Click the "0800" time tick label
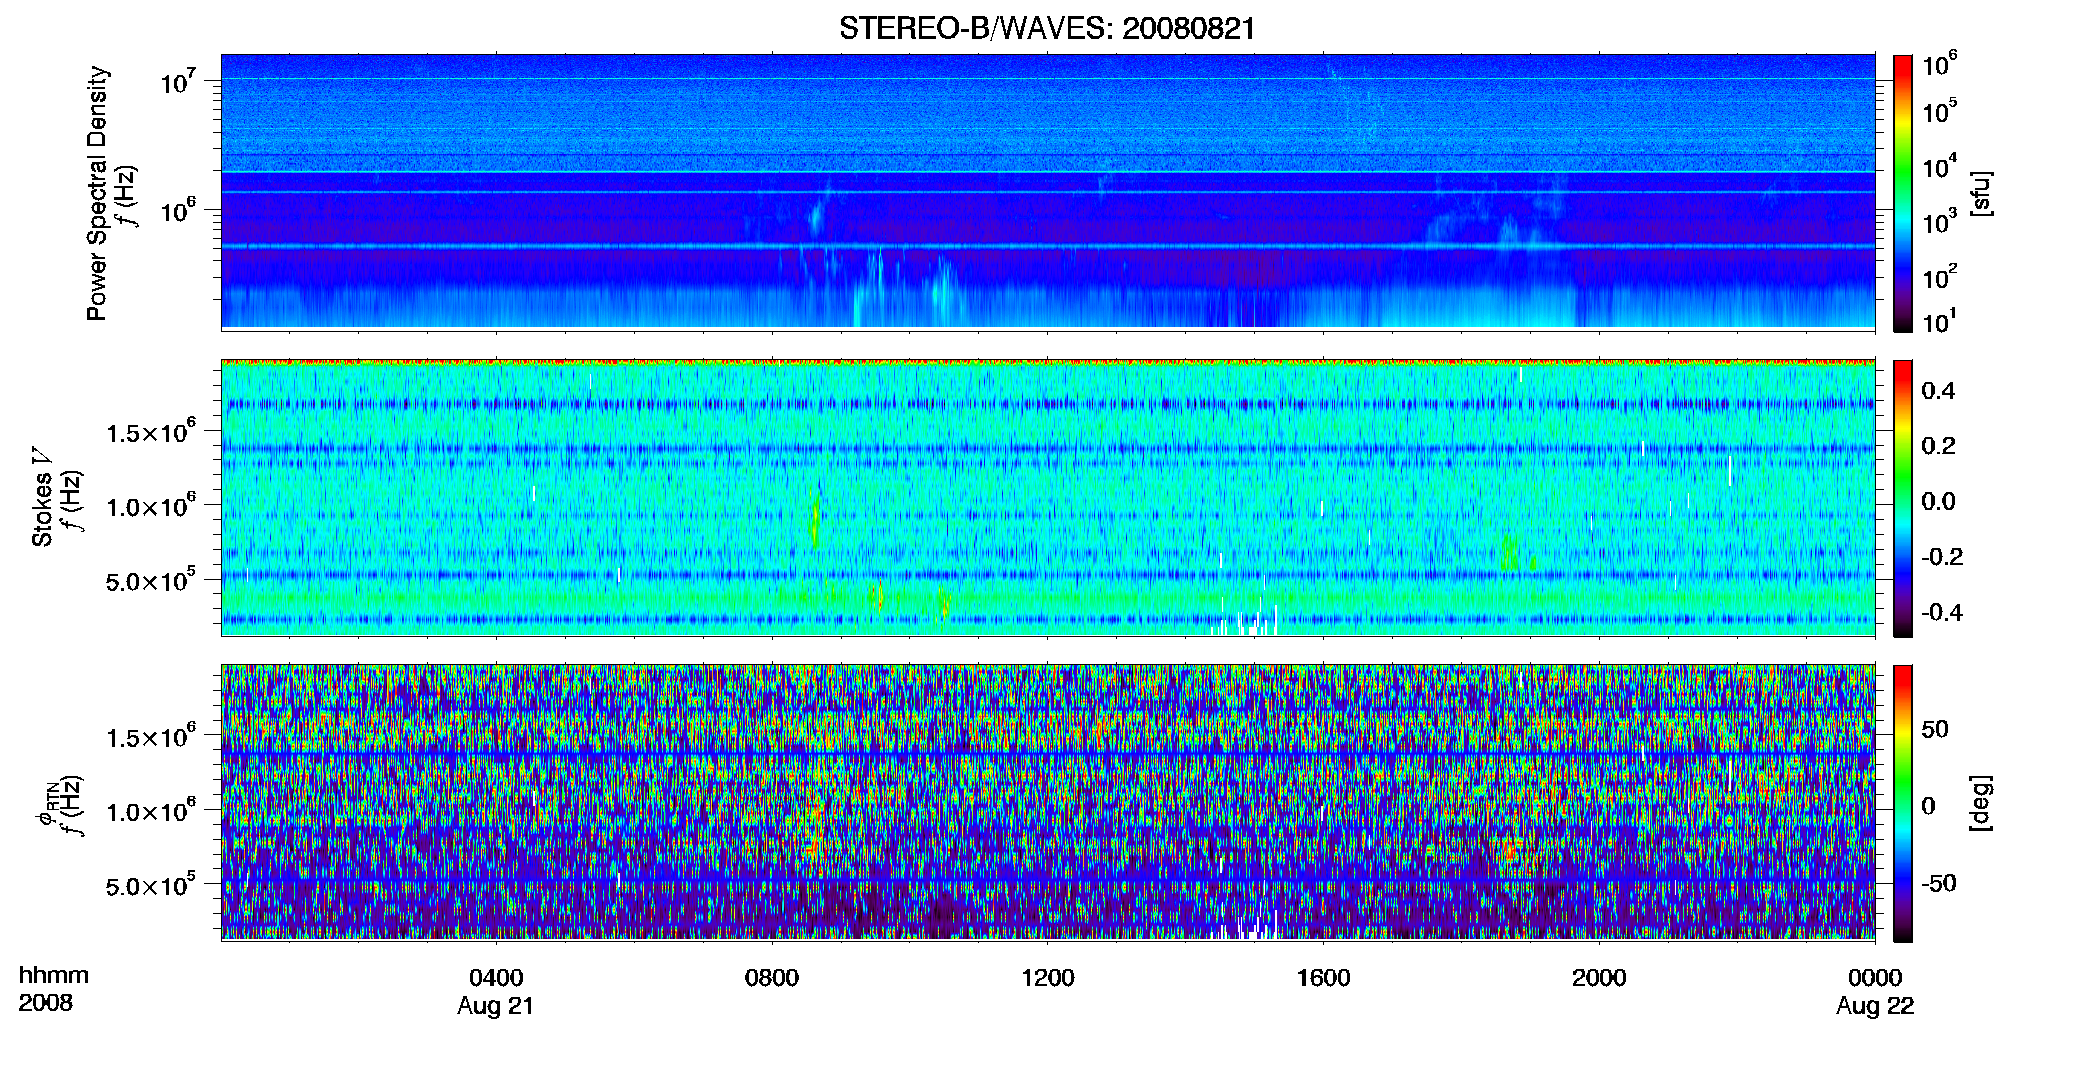The width and height of the screenshot is (2096, 1080). pyautogui.click(x=772, y=978)
